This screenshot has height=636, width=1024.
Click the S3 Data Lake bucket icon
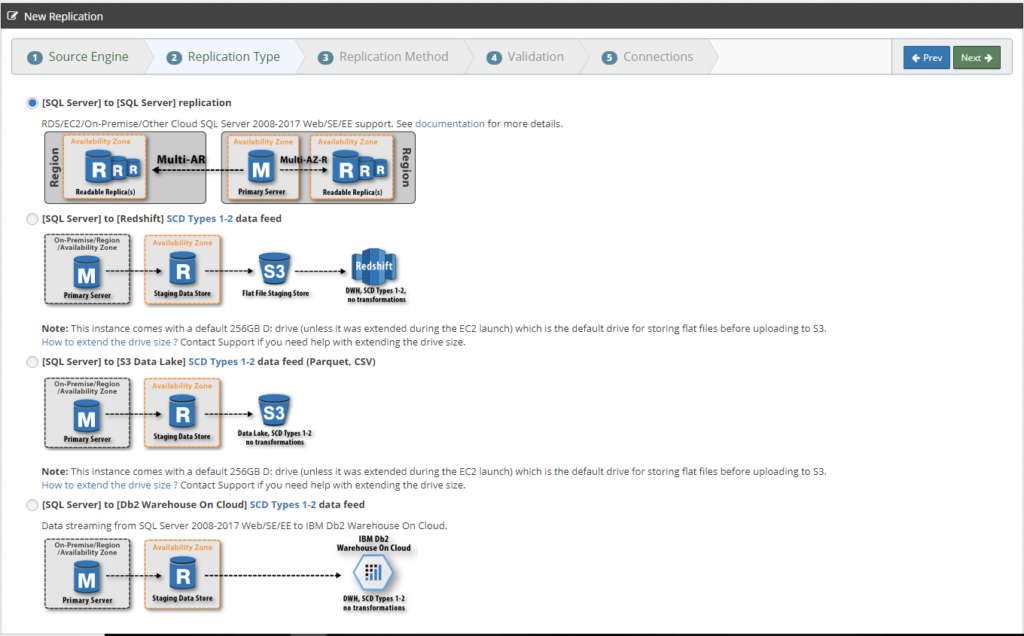tap(274, 411)
